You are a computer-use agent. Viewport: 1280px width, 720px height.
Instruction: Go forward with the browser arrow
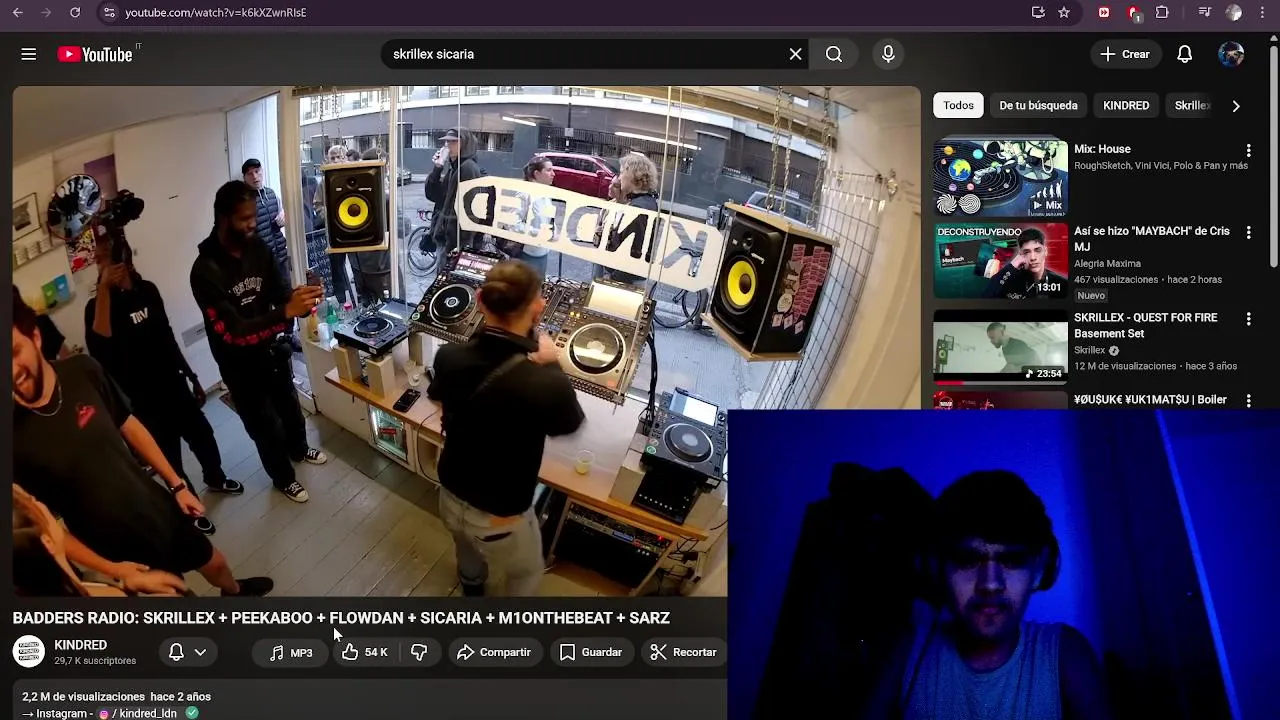[x=45, y=12]
